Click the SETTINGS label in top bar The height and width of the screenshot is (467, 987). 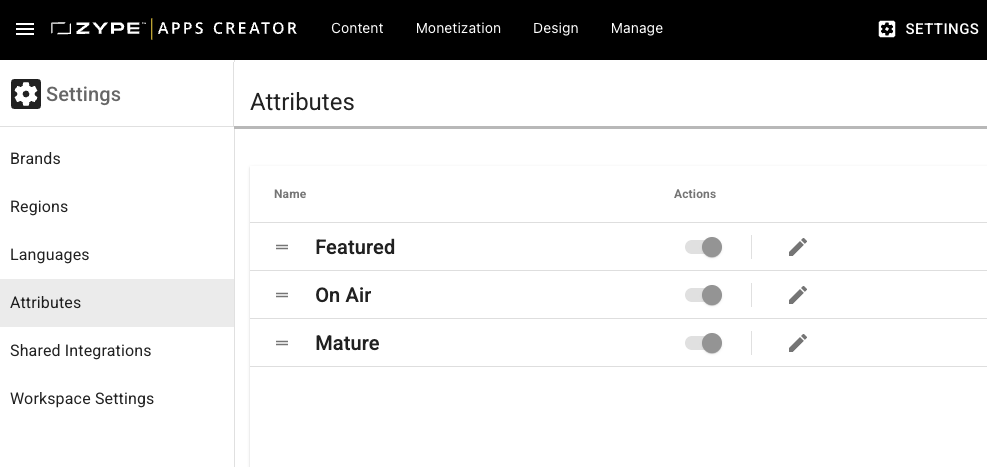point(942,29)
